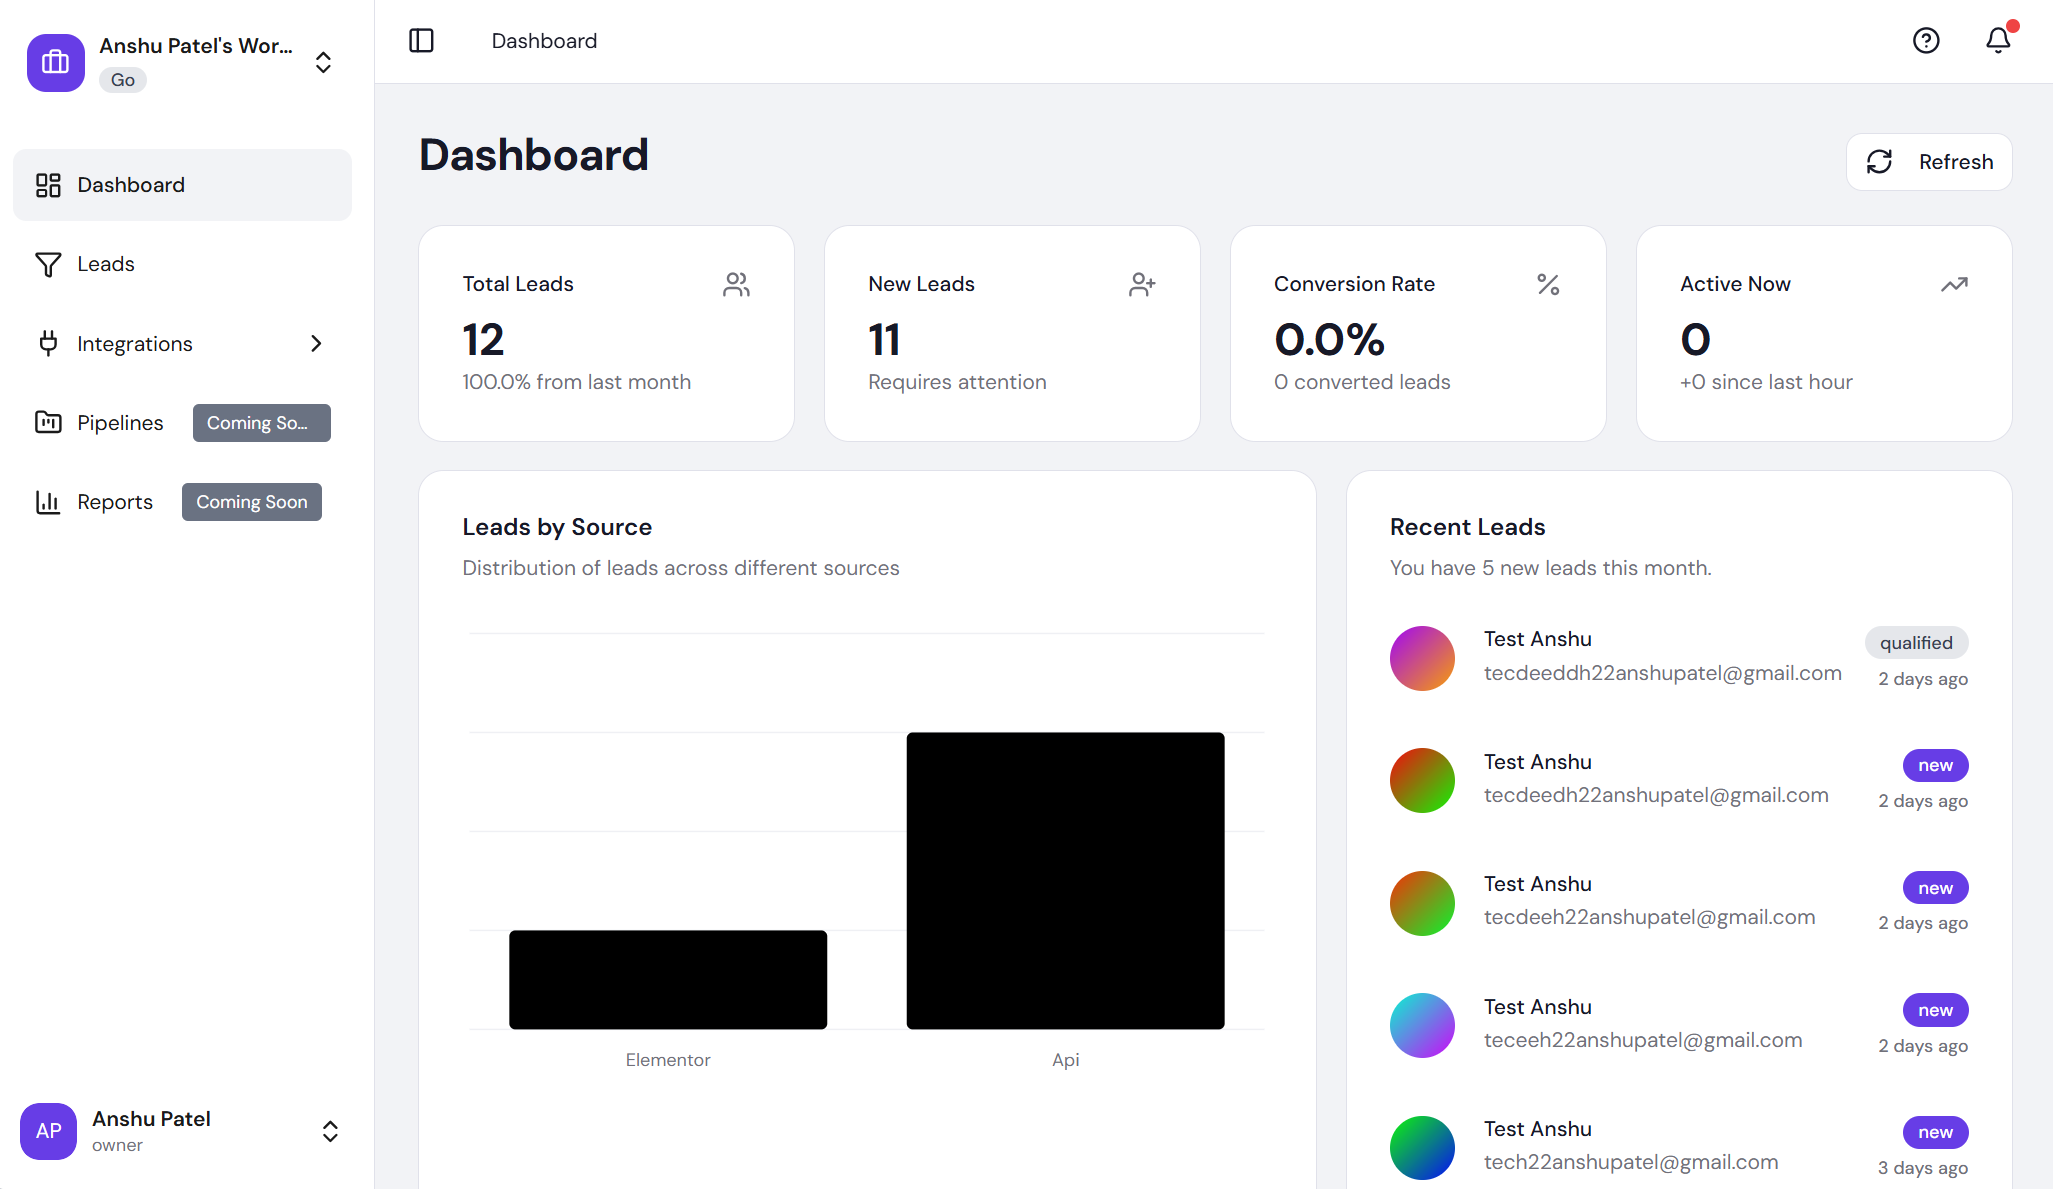The image size is (2053, 1189).
Task: Click the Total Leads people icon
Action: click(736, 285)
